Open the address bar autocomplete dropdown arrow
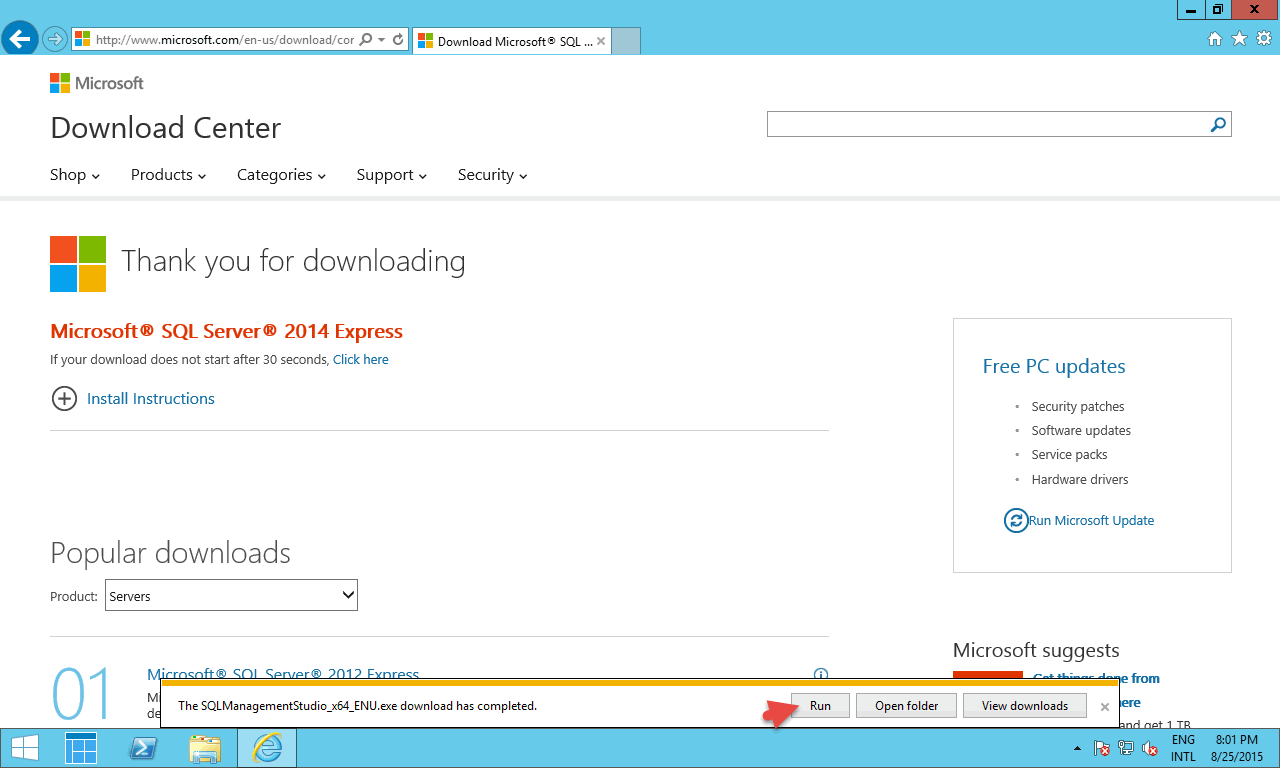Image resolution: width=1280 pixels, height=768 pixels. pos(382,40)
